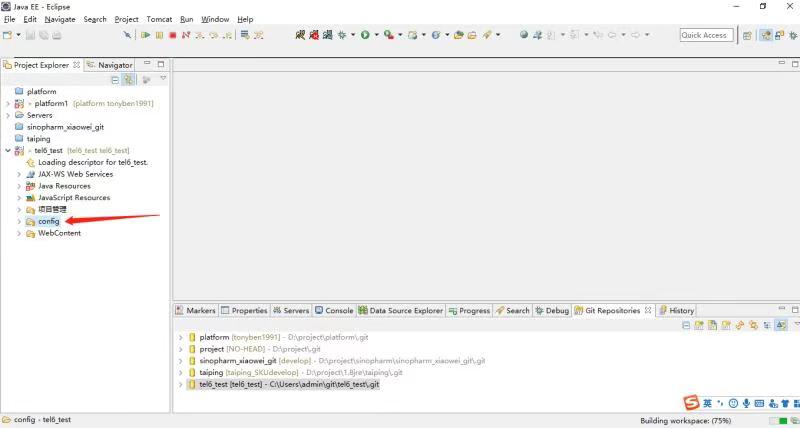Select the JavaScript Resources item
800x428 pixels.
tap(74, 197)
